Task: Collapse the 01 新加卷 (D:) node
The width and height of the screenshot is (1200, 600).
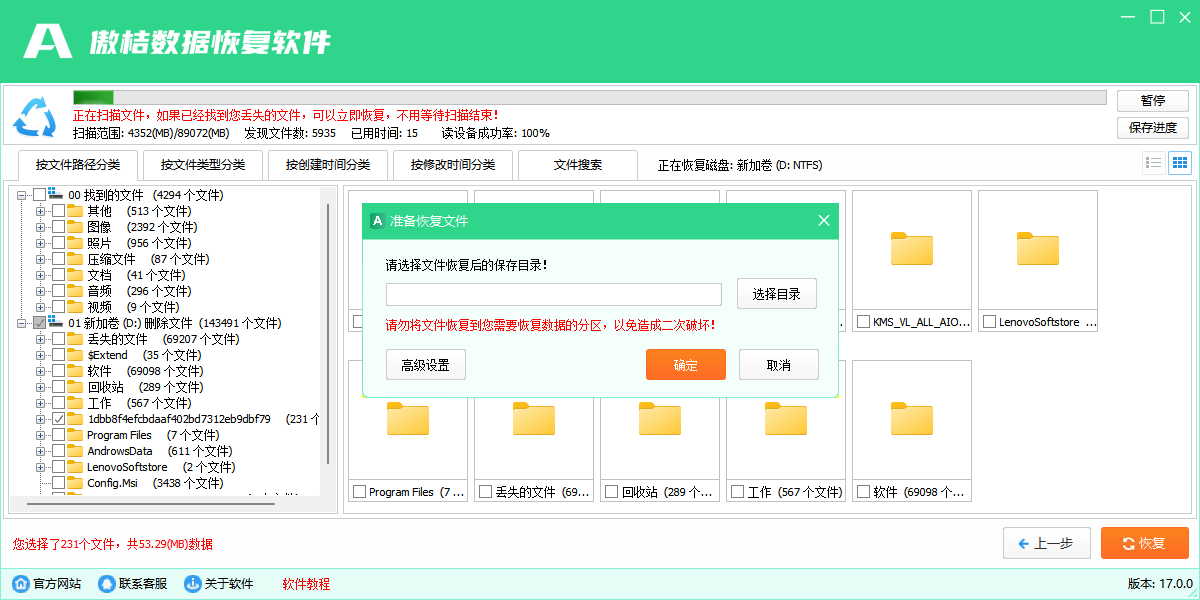Action: tap(20, 322)
